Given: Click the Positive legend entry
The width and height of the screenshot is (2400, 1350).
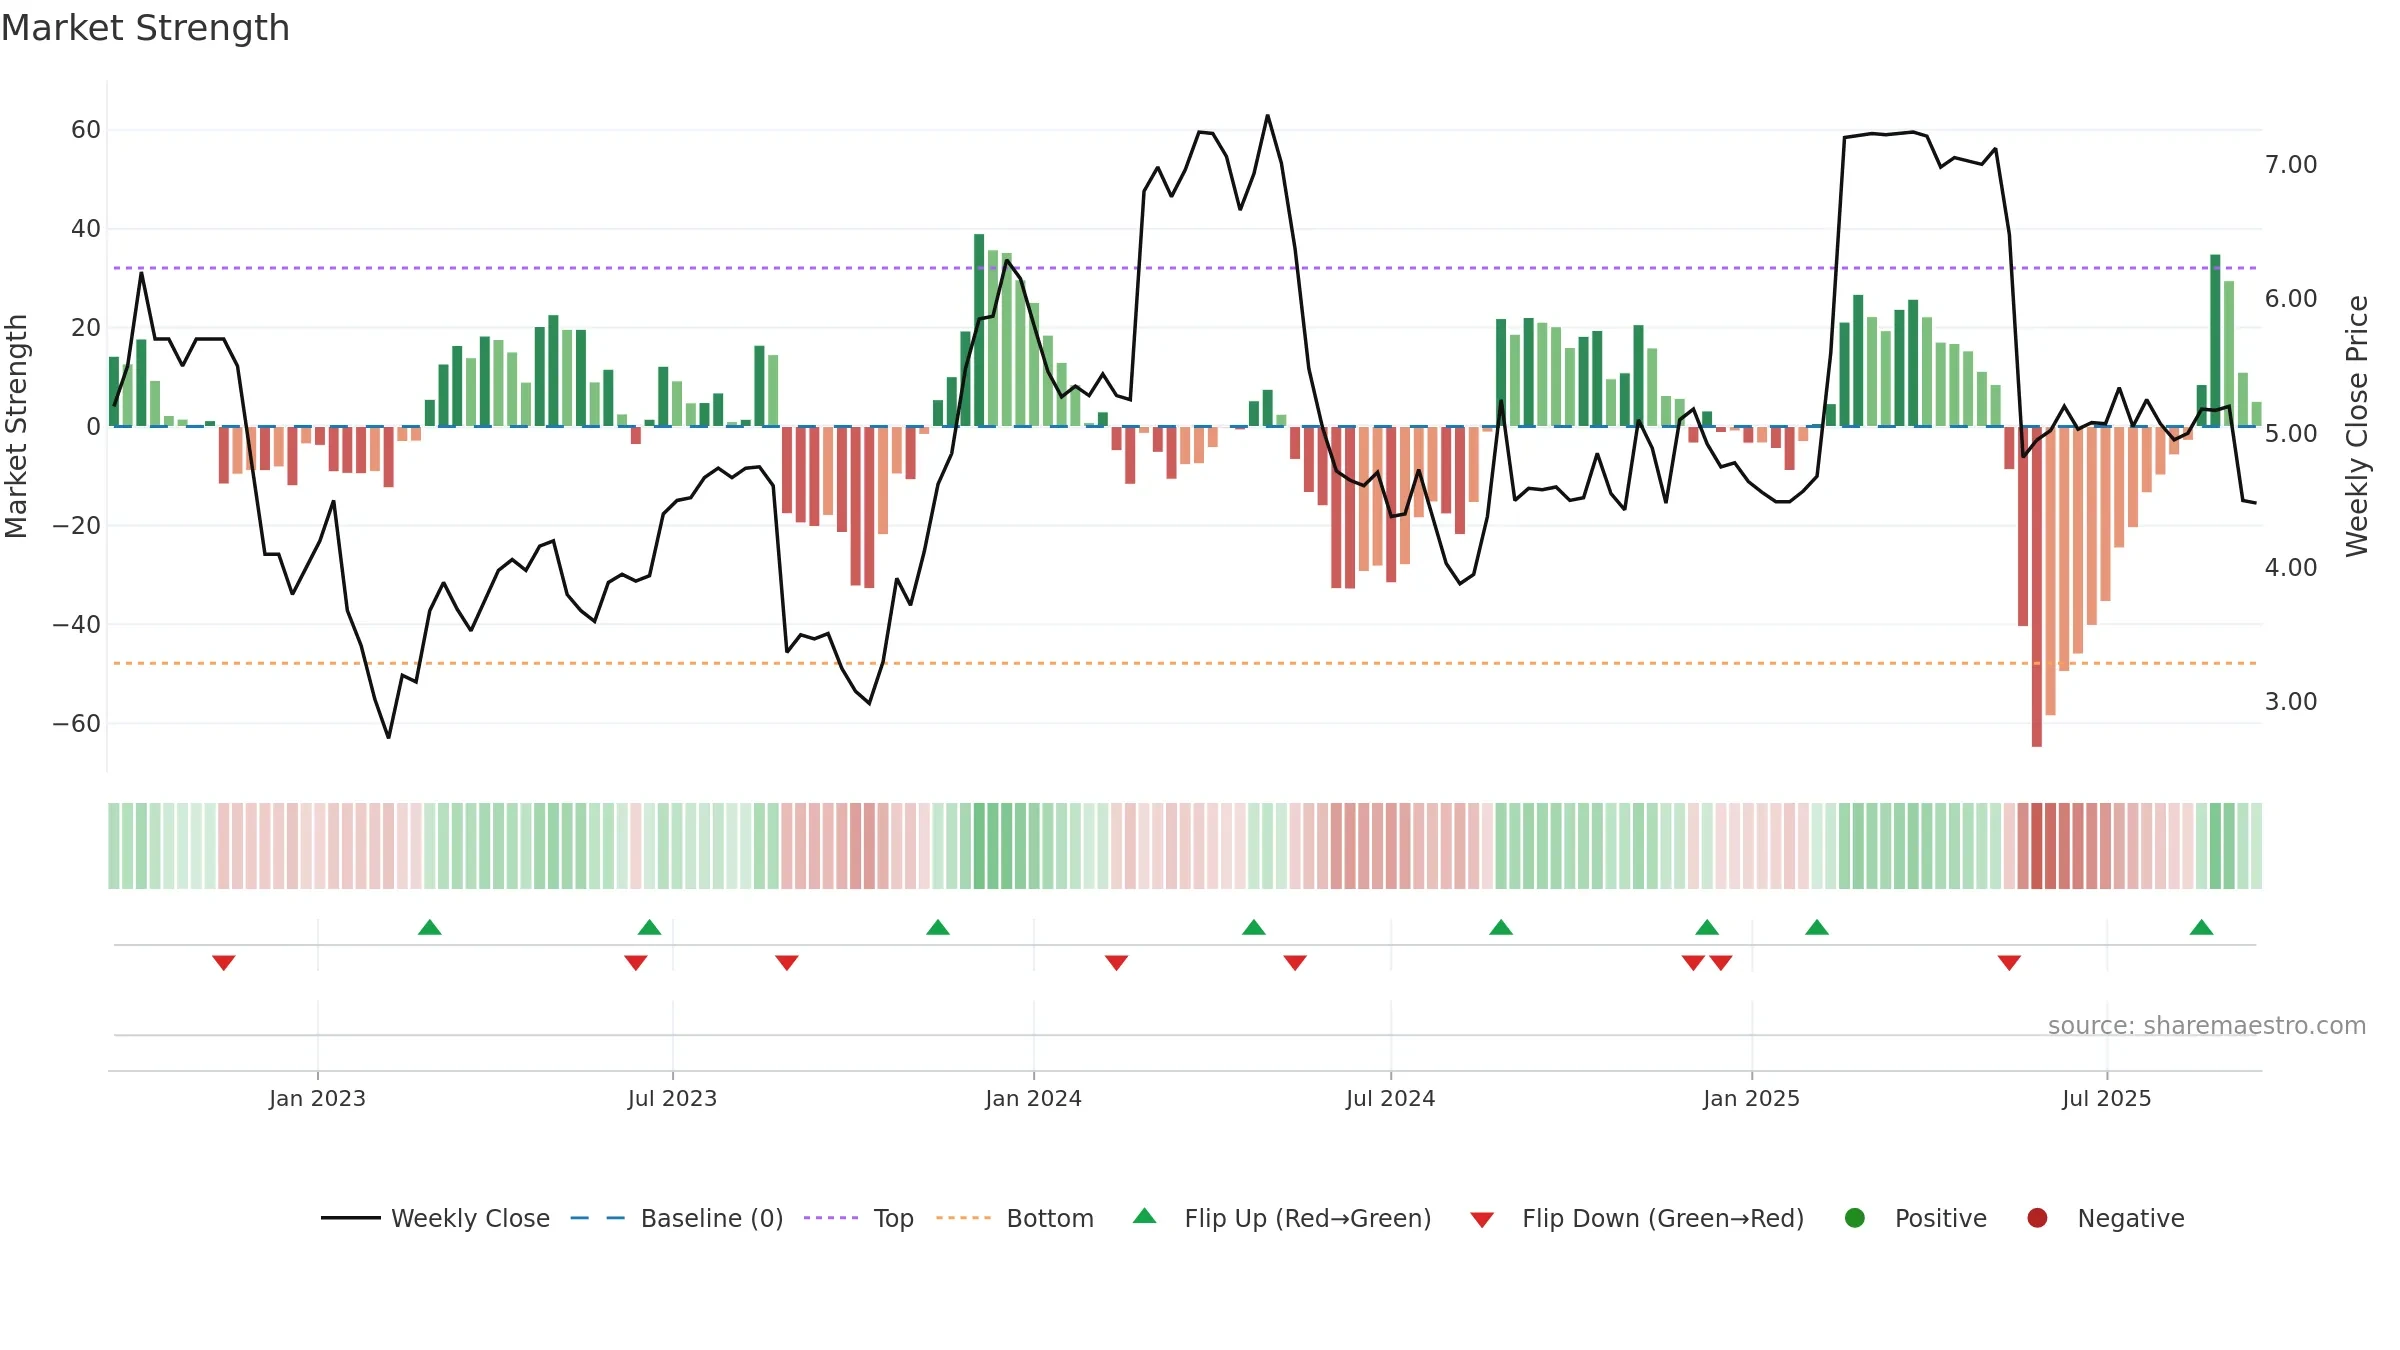Looking at the screenshot, I should coord(1915,1218).
